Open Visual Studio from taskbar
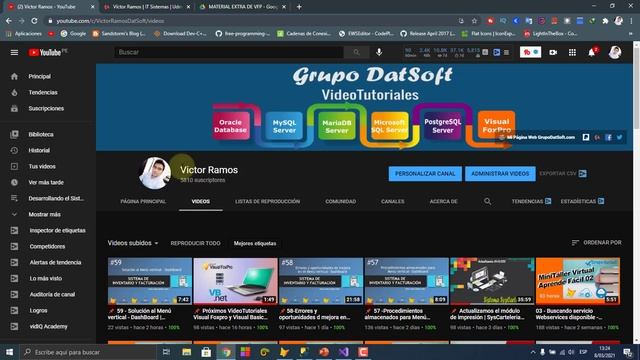The height and width of the screenshot is (360, 640). coord(343,352)
